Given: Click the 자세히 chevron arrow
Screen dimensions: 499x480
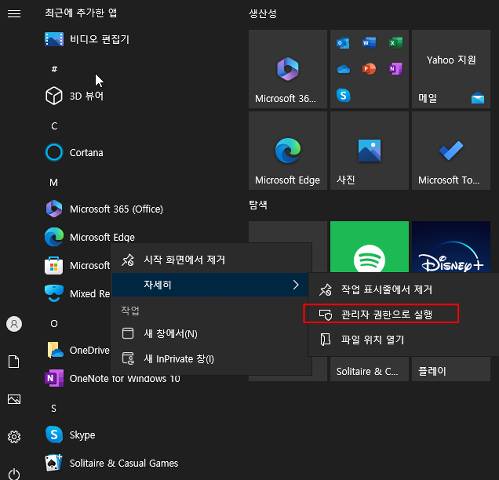Looking at the screenshot, I should (295, 285).
